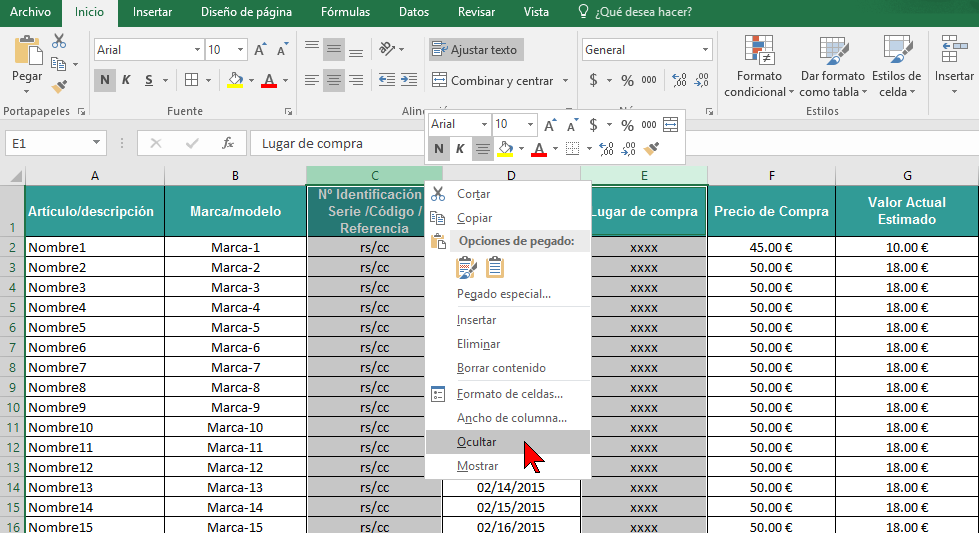Decrease font size in ribbon Fuente group
Image resolution: width=979 pixels, height=533 pixels.
tap(282, 50)
